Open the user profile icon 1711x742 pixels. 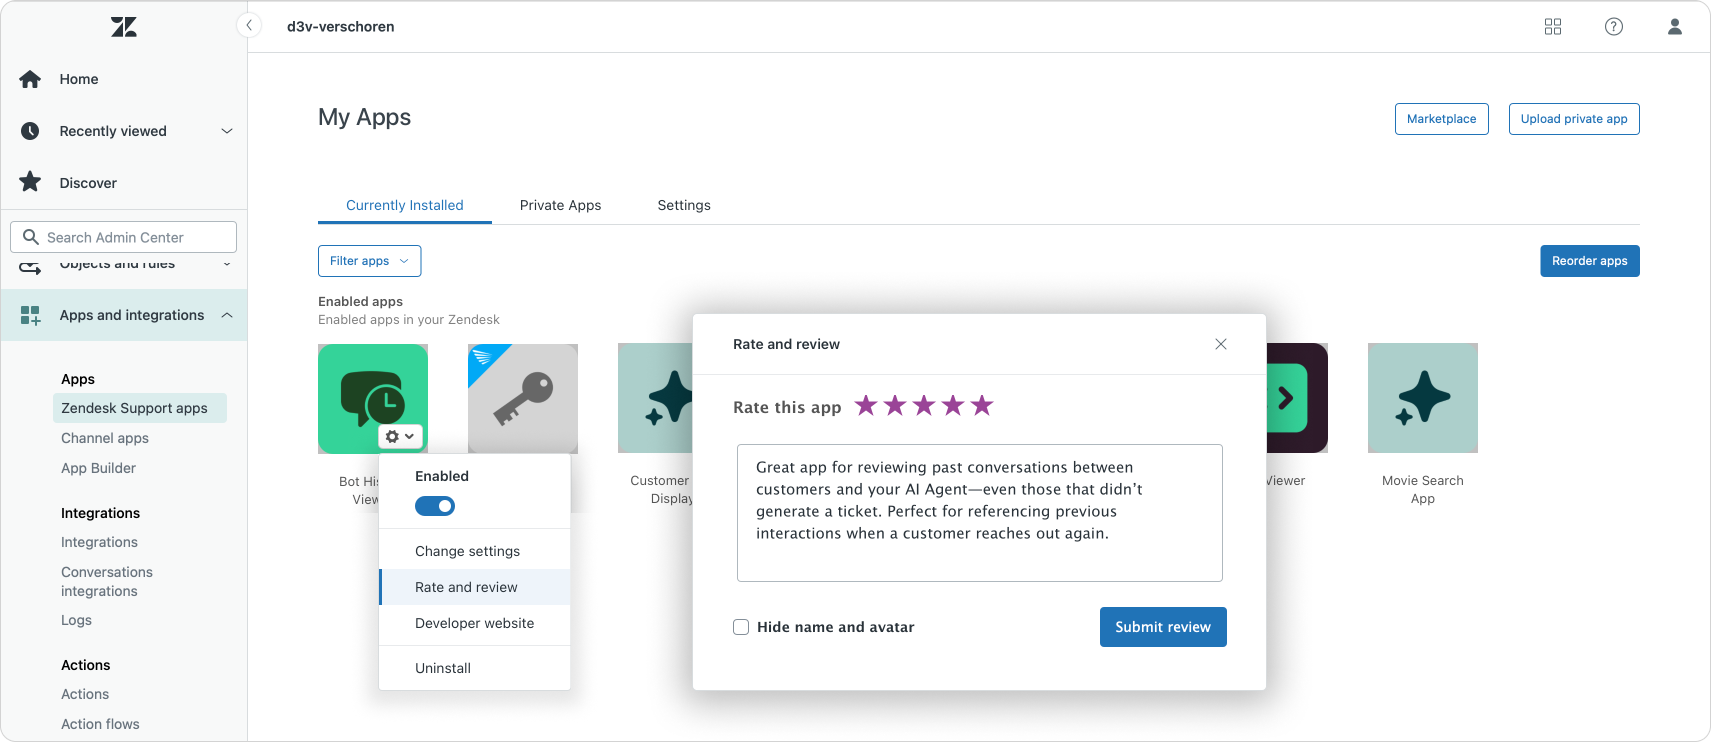tap(1675, 27)
